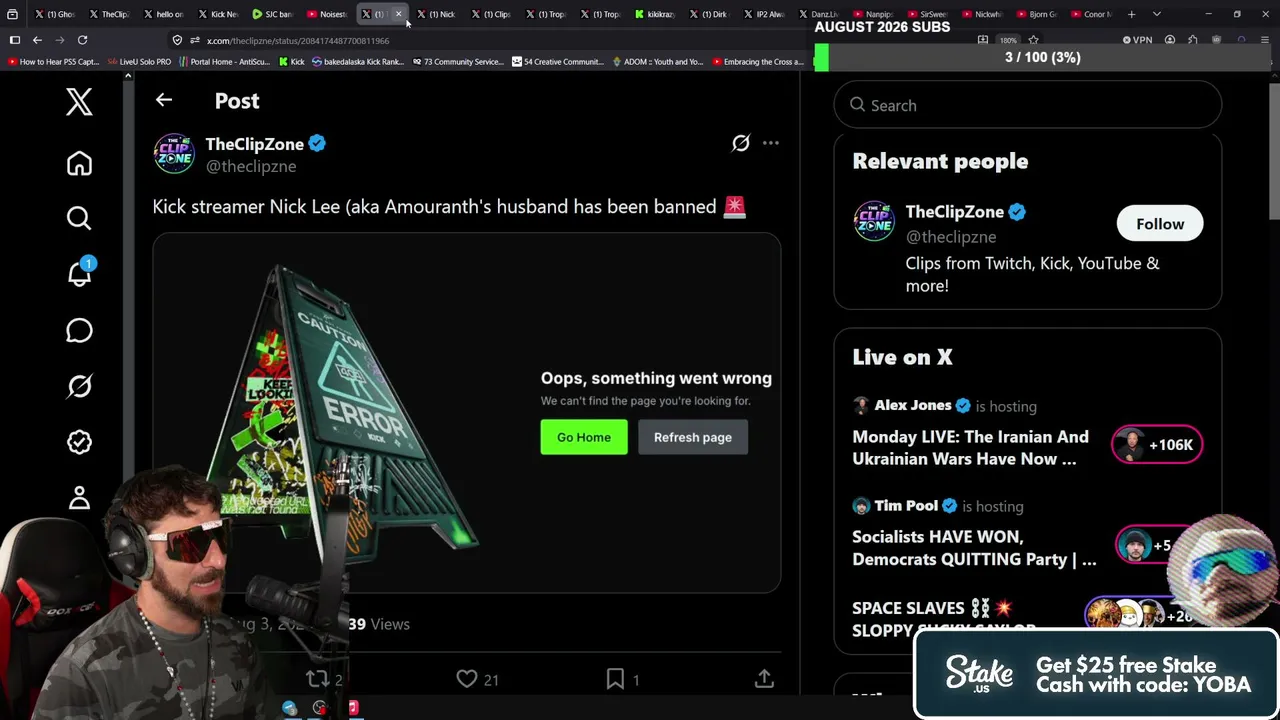Open TheClipZone author name on the post

tap(255, 144)
